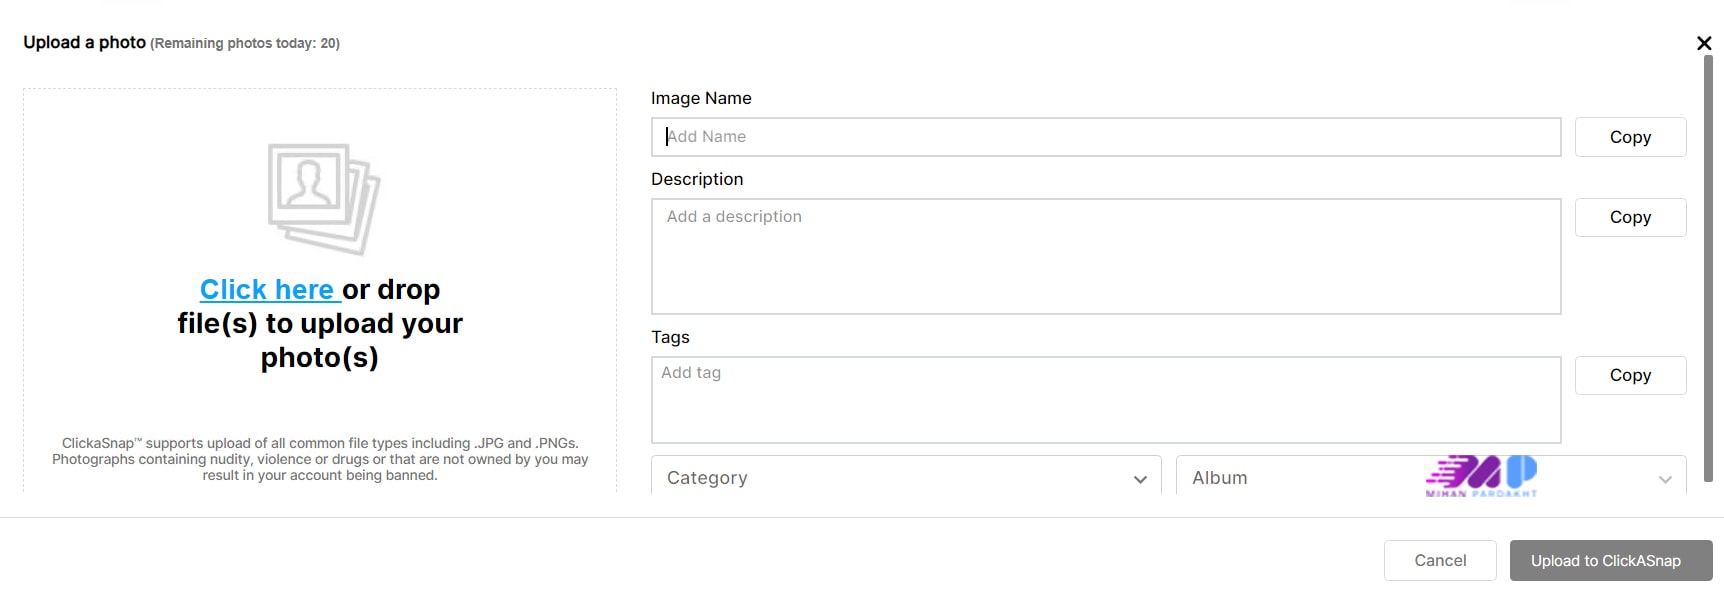This screenshot has width=1724, height=592.
Task: Open the 'Click here' file upload link
Action: (x=268, y=290)
